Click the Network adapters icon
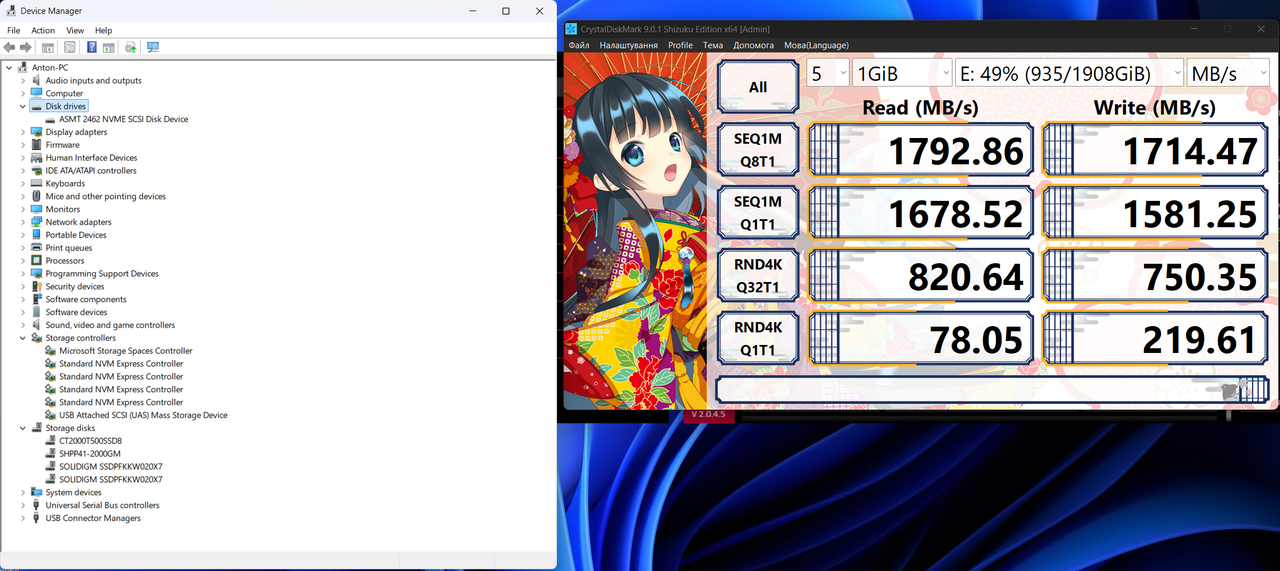Screen dimensions: 1280x571 (x=37, y=222)
